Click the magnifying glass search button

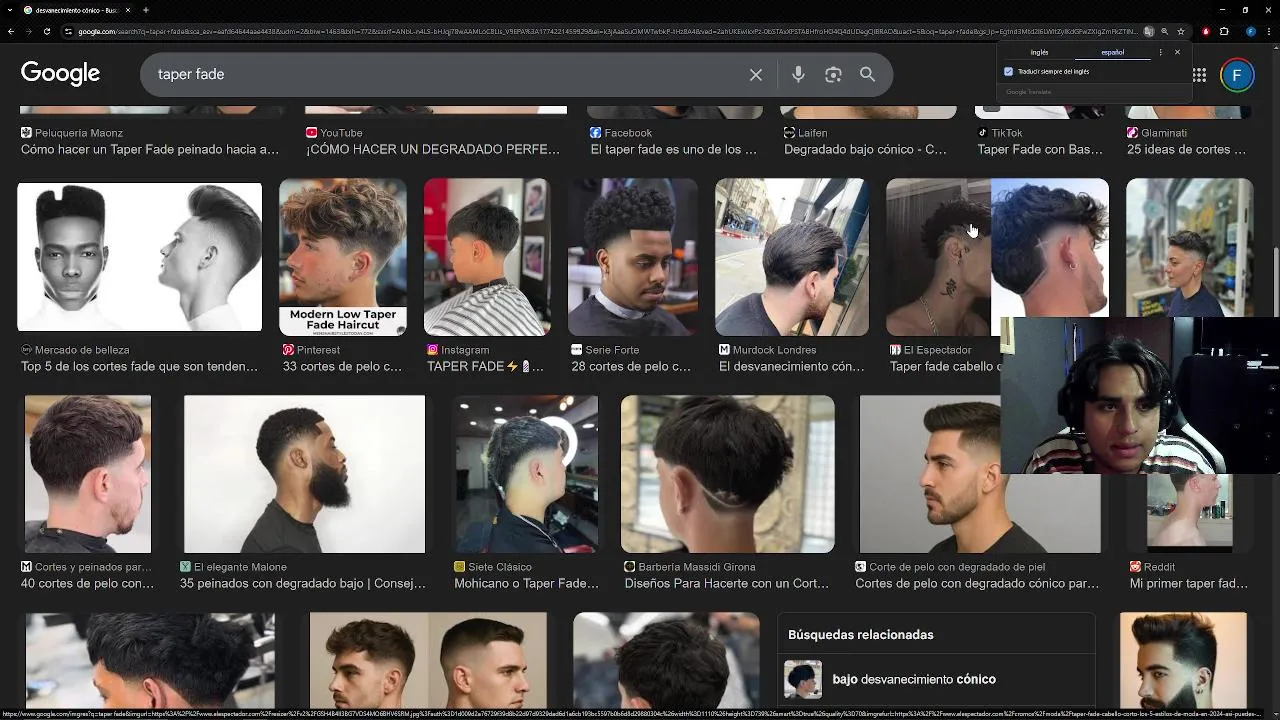867,75
